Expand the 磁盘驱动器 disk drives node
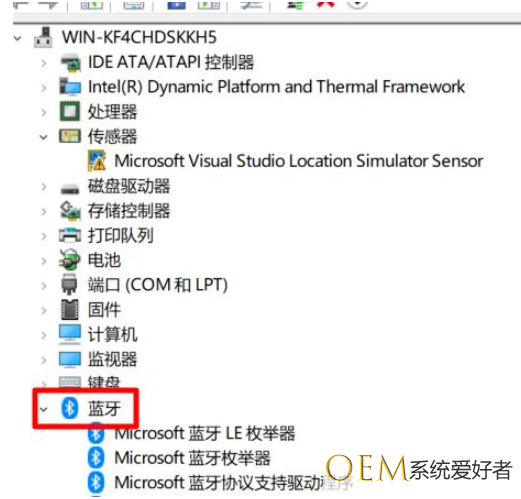 (44, 187)
